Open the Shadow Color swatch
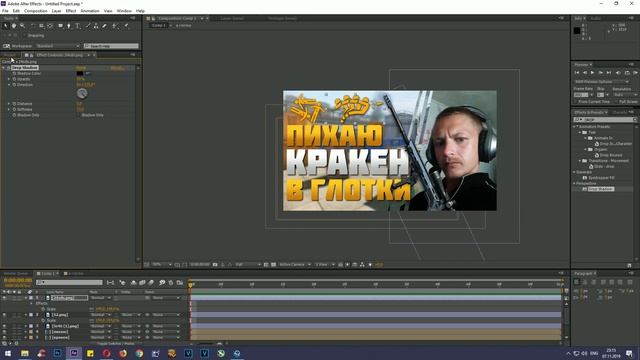This screenshot has width=640, height=360. 80,73
